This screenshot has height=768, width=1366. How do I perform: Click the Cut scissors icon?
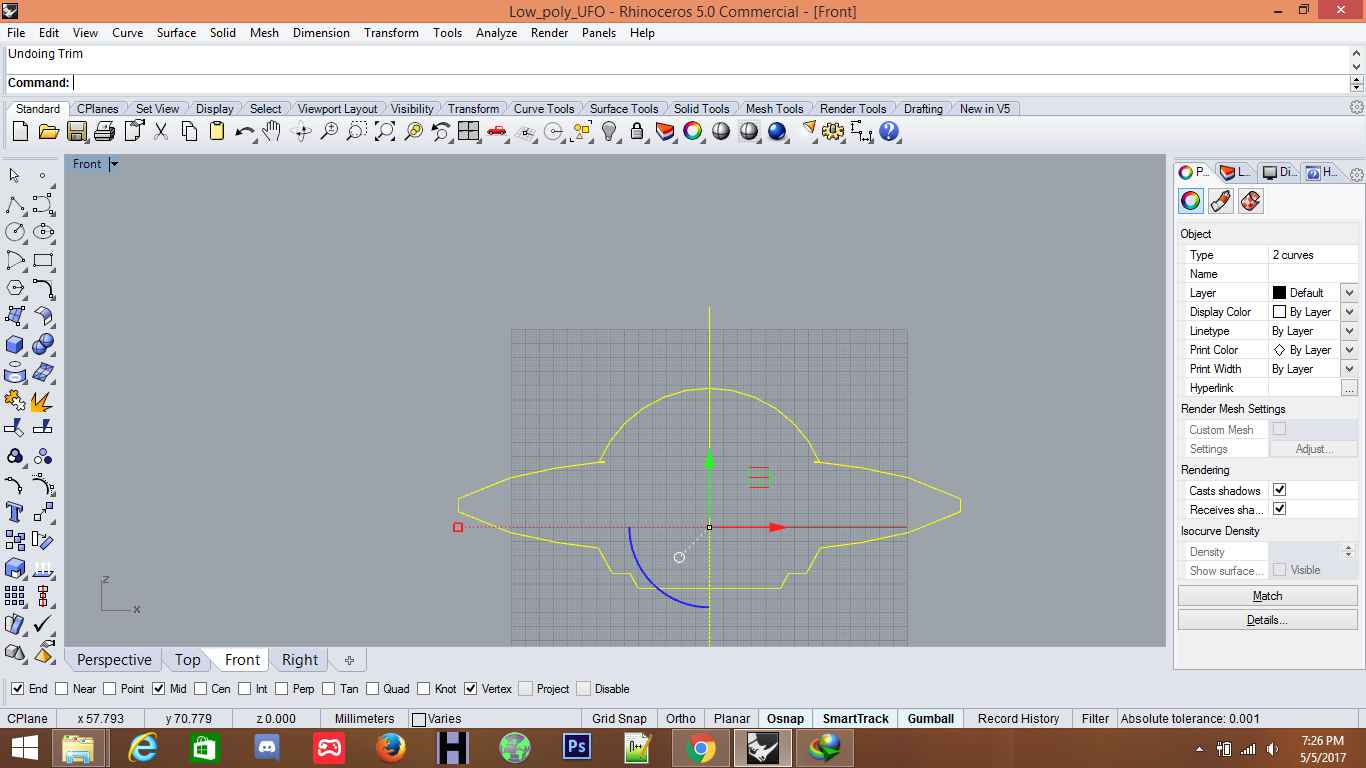click(x=161, y=131)
